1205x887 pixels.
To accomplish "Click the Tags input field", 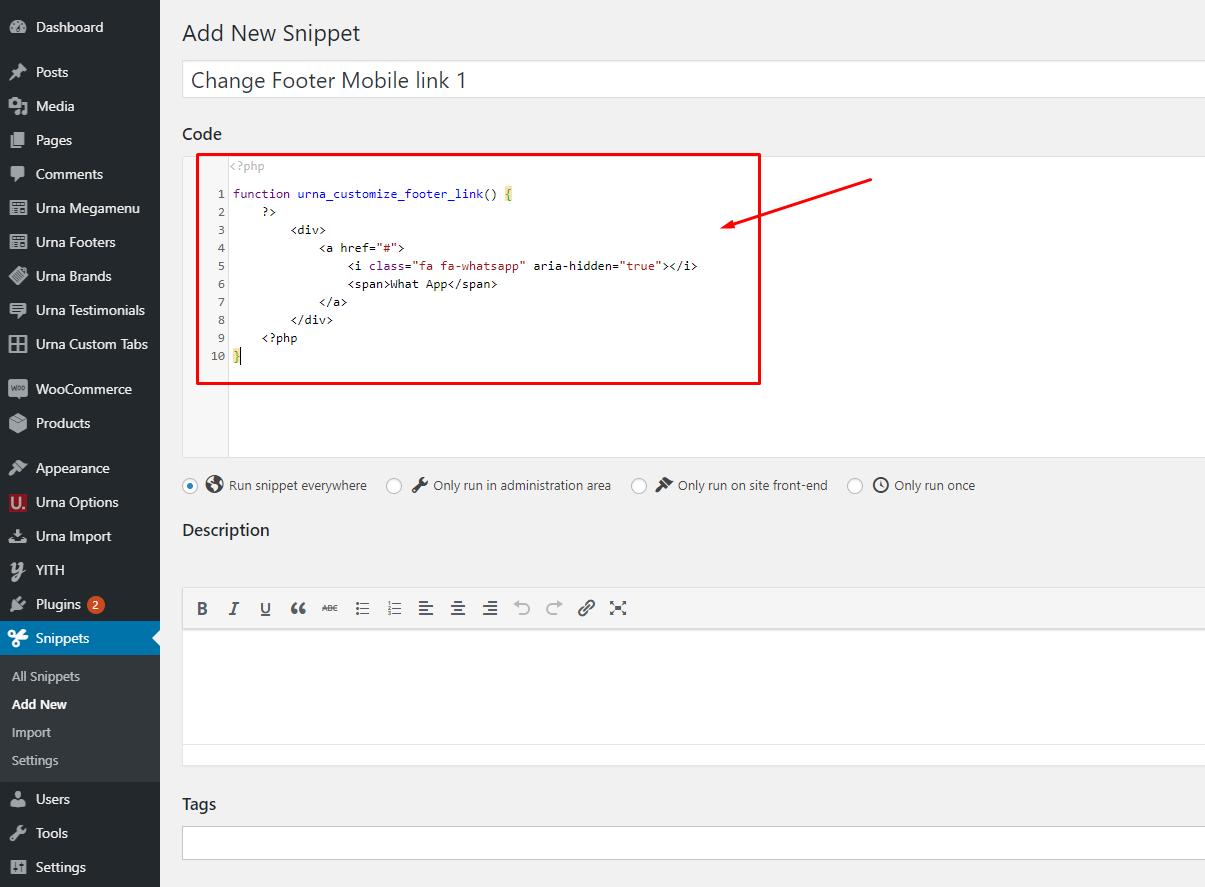I will (x=694, y=843).
